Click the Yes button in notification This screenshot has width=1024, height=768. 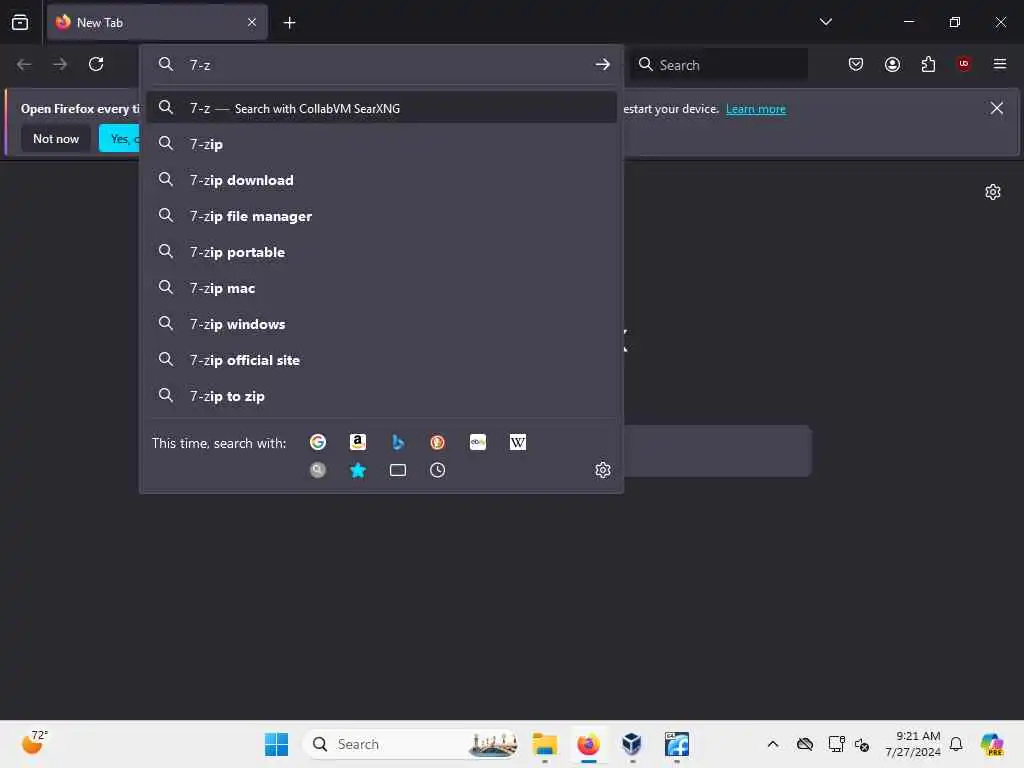tap(119, 138)
